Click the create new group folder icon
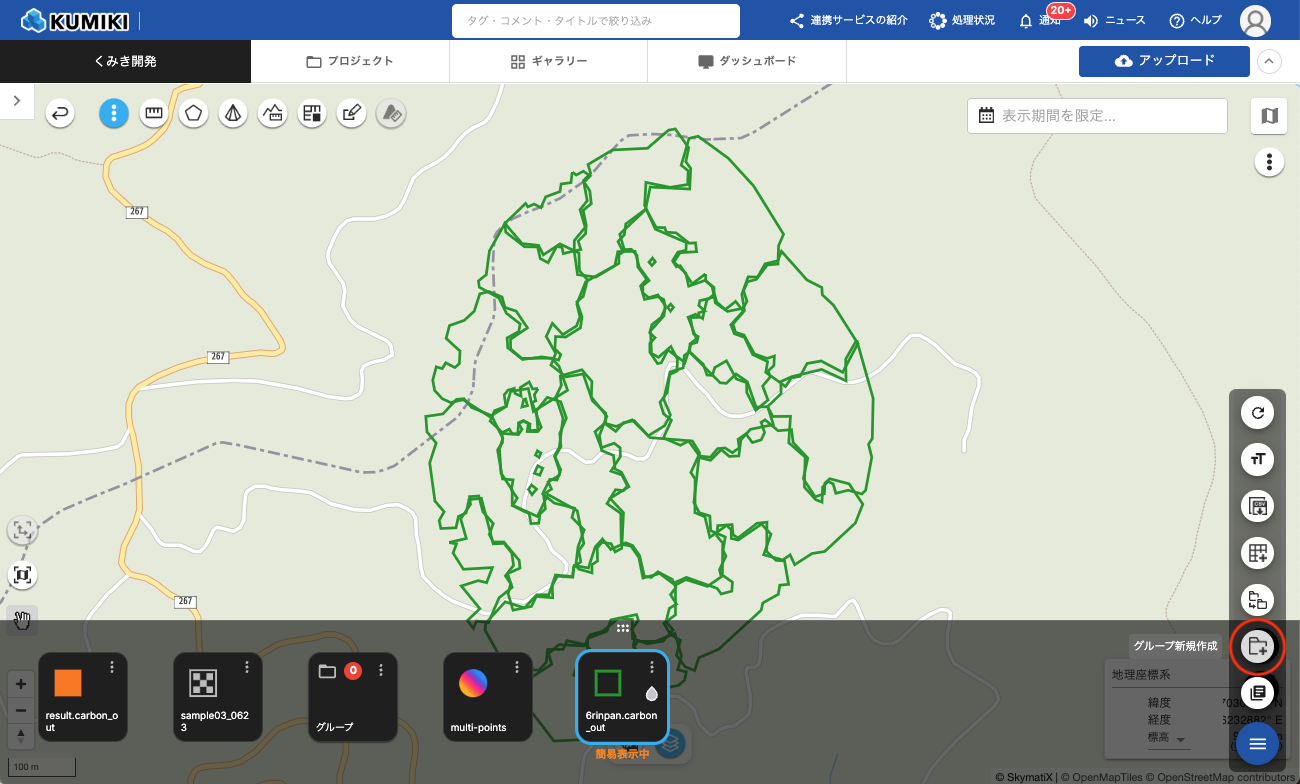This screenshot has height=784, width=1300. 1257,646
